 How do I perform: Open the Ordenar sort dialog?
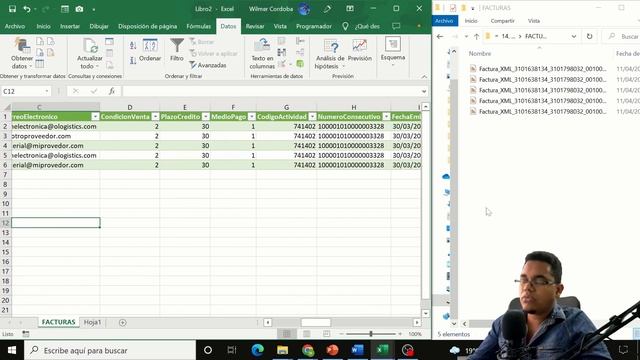[150, 51]
